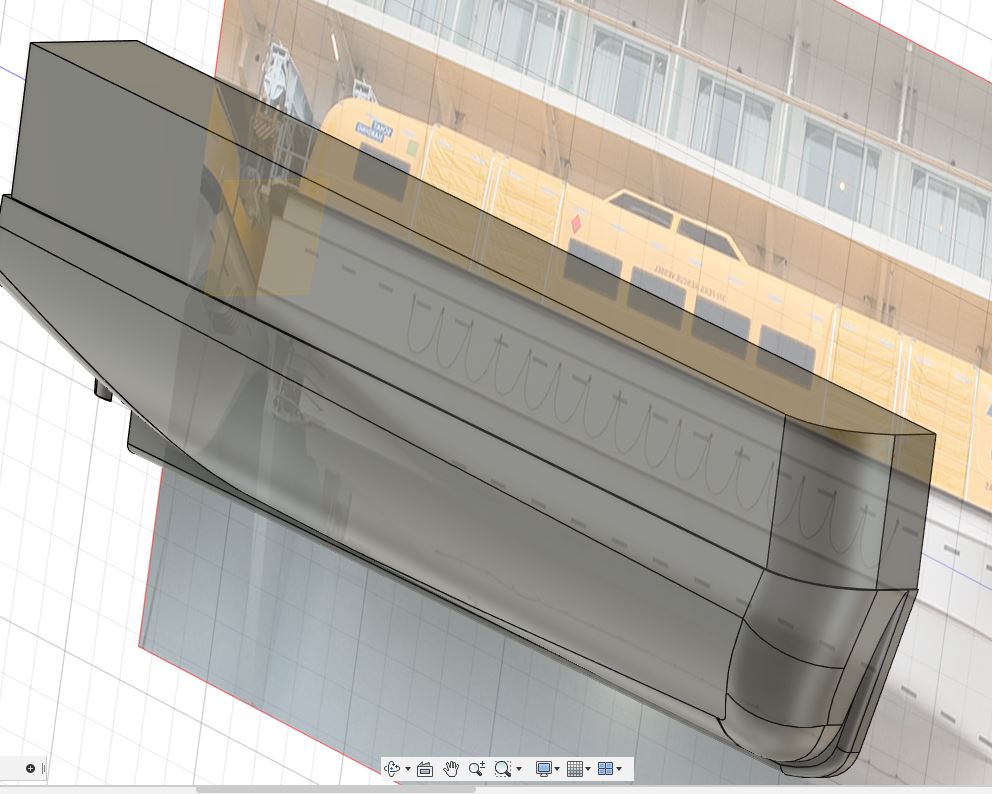Open the Grid and Snaps icon
The image size is (992, 794).
[x=574, y=769]
